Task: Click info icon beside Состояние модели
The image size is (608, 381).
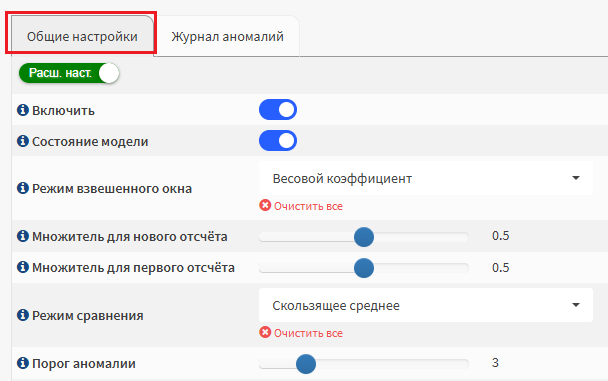Action: [x=23, y=141]
